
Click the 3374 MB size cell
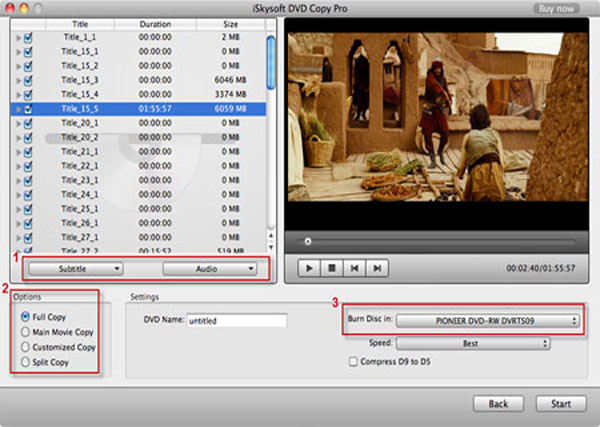tap(230, 94)
